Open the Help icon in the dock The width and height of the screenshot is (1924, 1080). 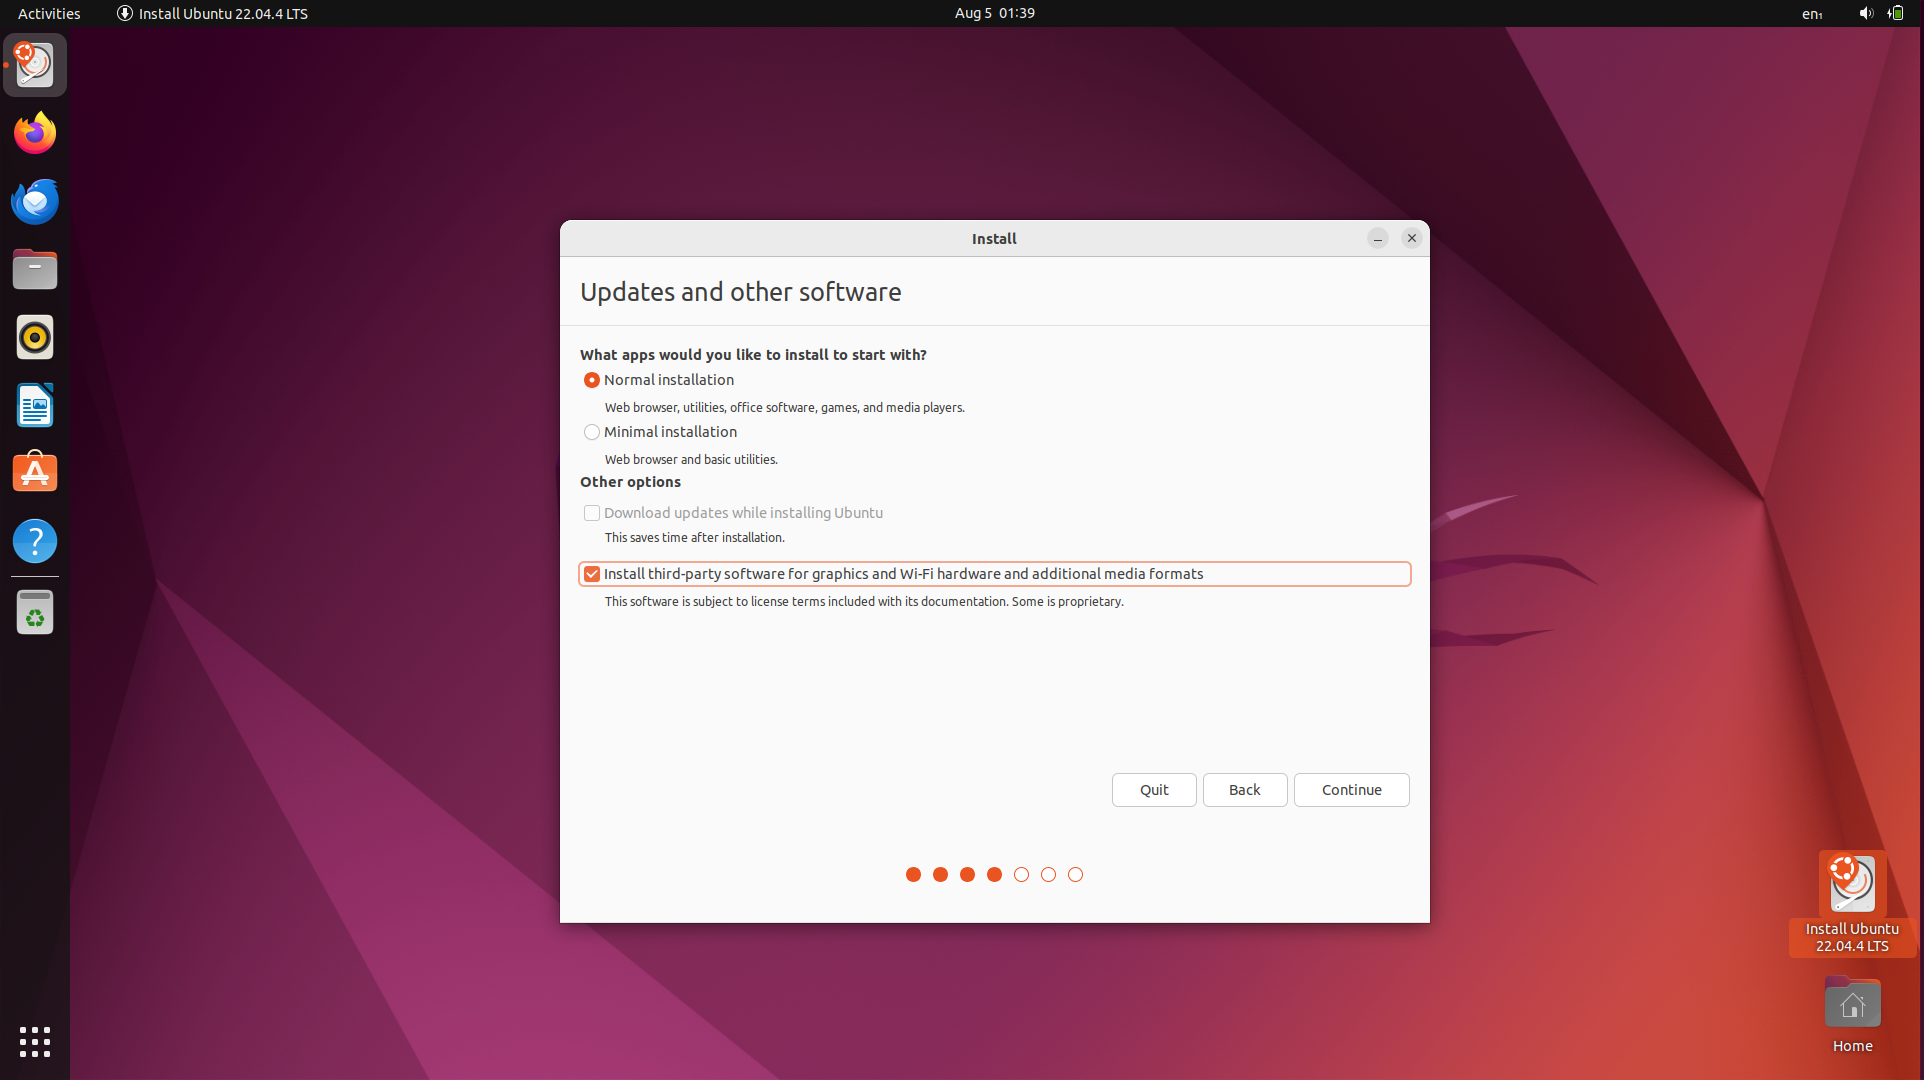tap(35, 541)
